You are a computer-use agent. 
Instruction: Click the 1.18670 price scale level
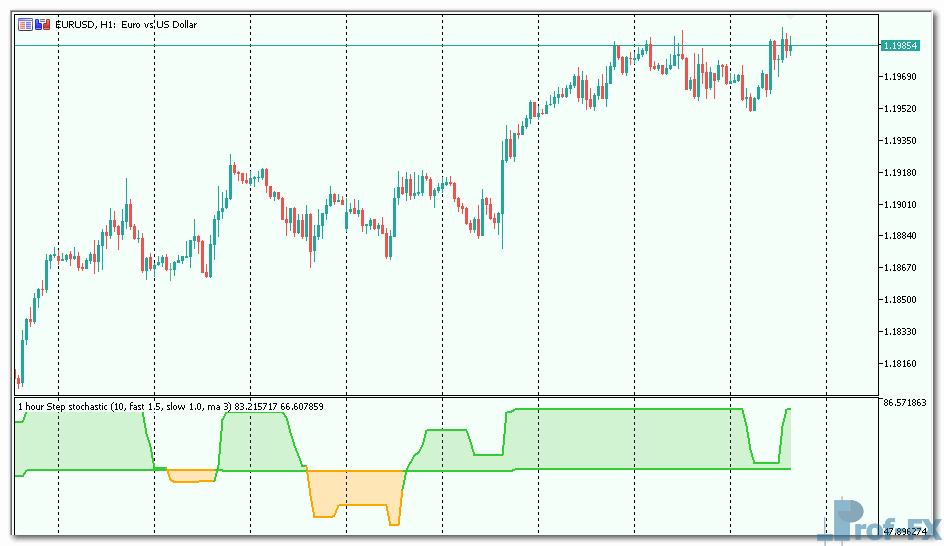pyautogui.click(x=901, y=268)
